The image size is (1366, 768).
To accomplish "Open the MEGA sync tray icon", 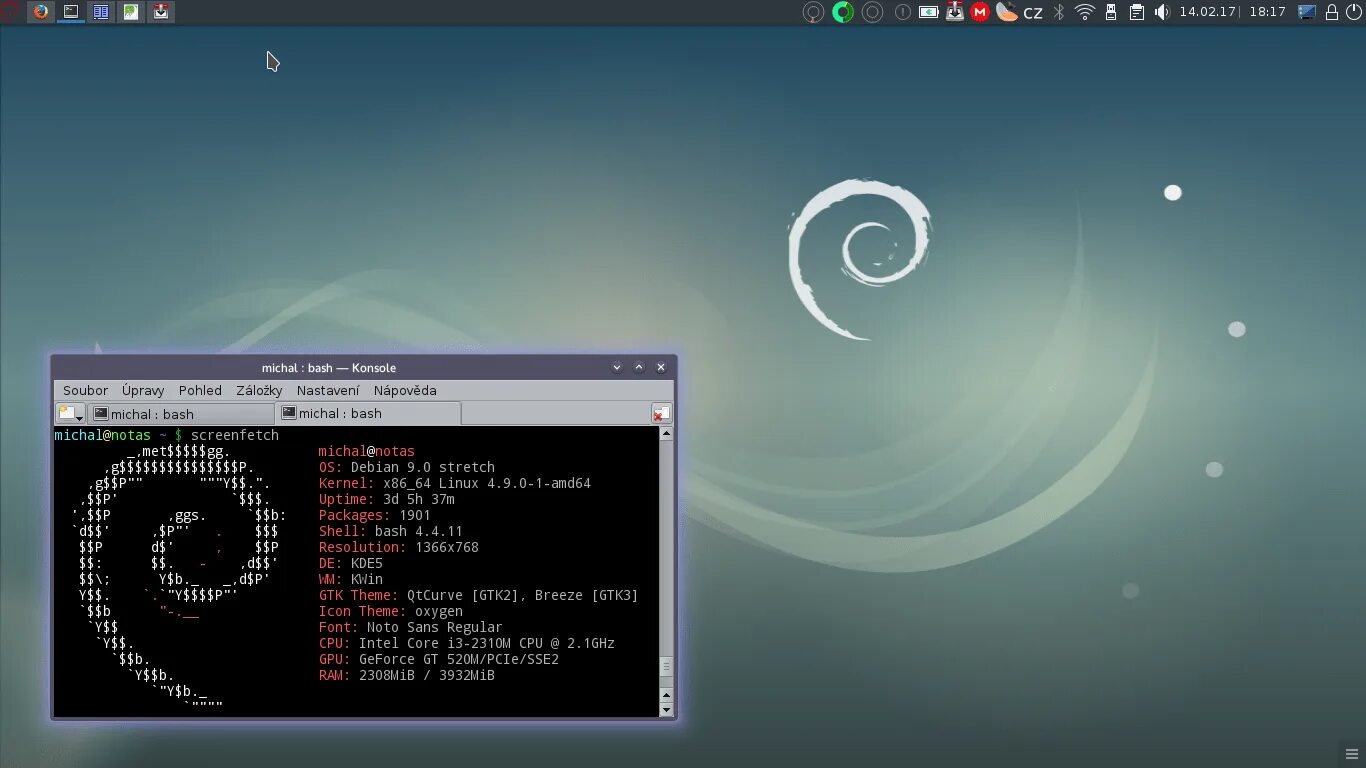I will click(981, 12).
